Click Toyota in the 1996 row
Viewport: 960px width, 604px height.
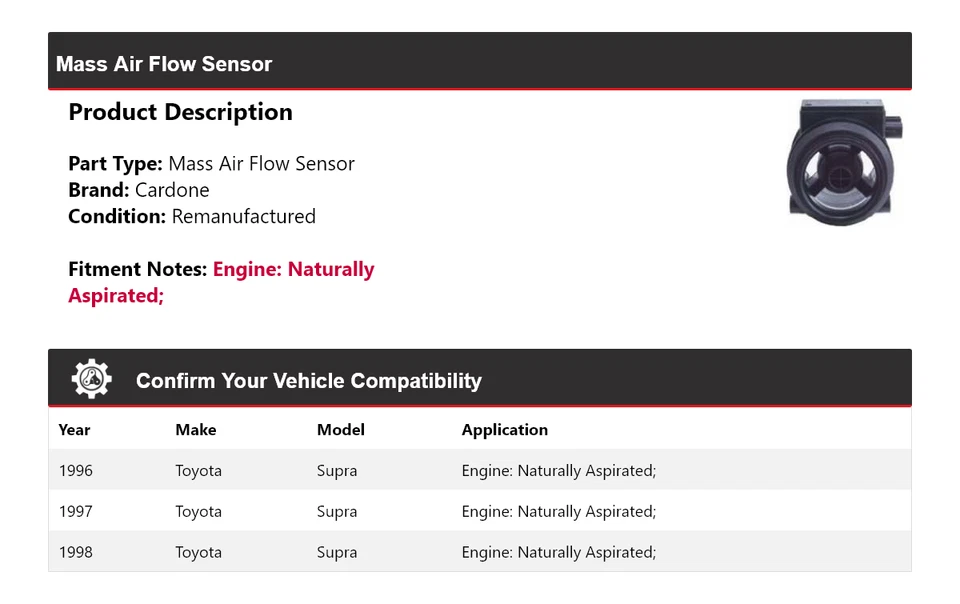click(198, 471)
